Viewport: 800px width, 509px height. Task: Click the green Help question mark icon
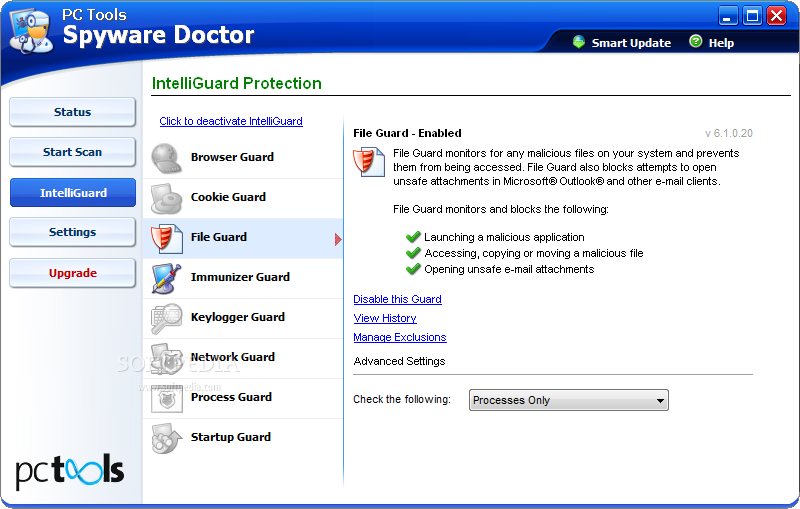click(695, 41)
